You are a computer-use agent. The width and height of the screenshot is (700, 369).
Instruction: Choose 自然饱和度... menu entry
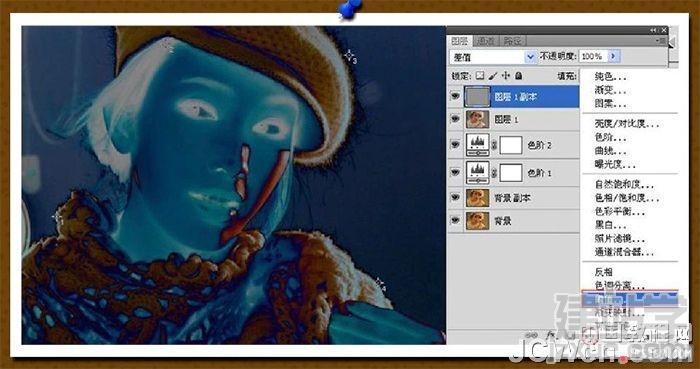click(624, 184)
